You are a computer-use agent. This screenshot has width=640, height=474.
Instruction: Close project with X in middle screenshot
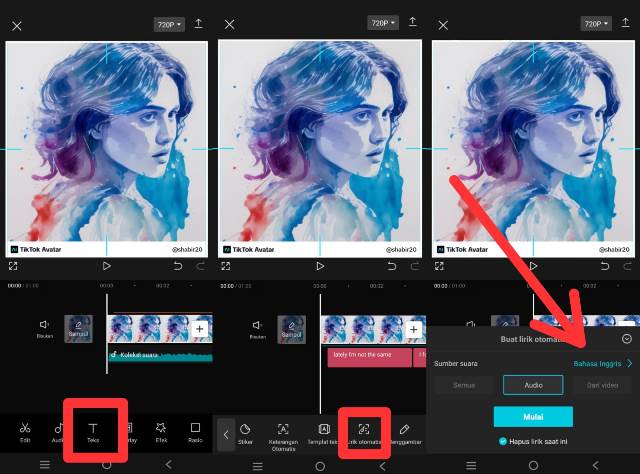(229, 24)
